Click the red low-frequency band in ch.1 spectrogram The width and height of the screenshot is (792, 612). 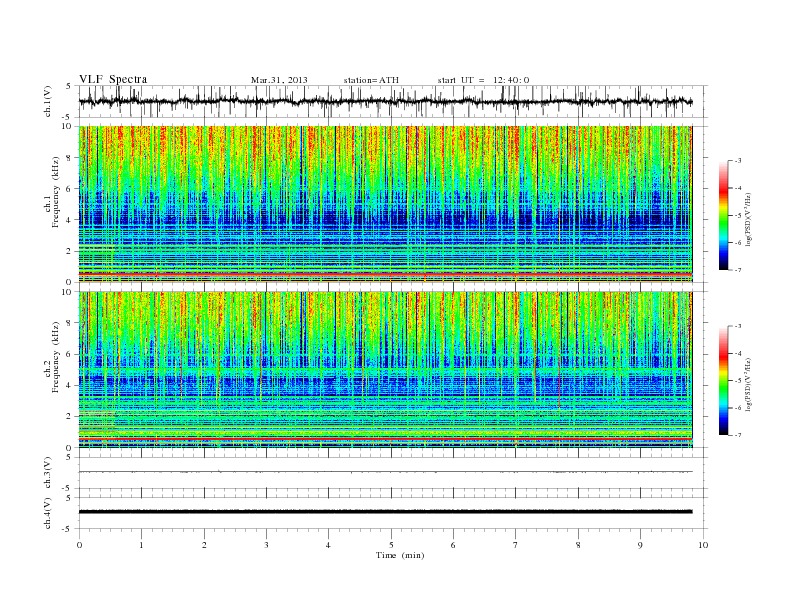[x=385, y=273]
